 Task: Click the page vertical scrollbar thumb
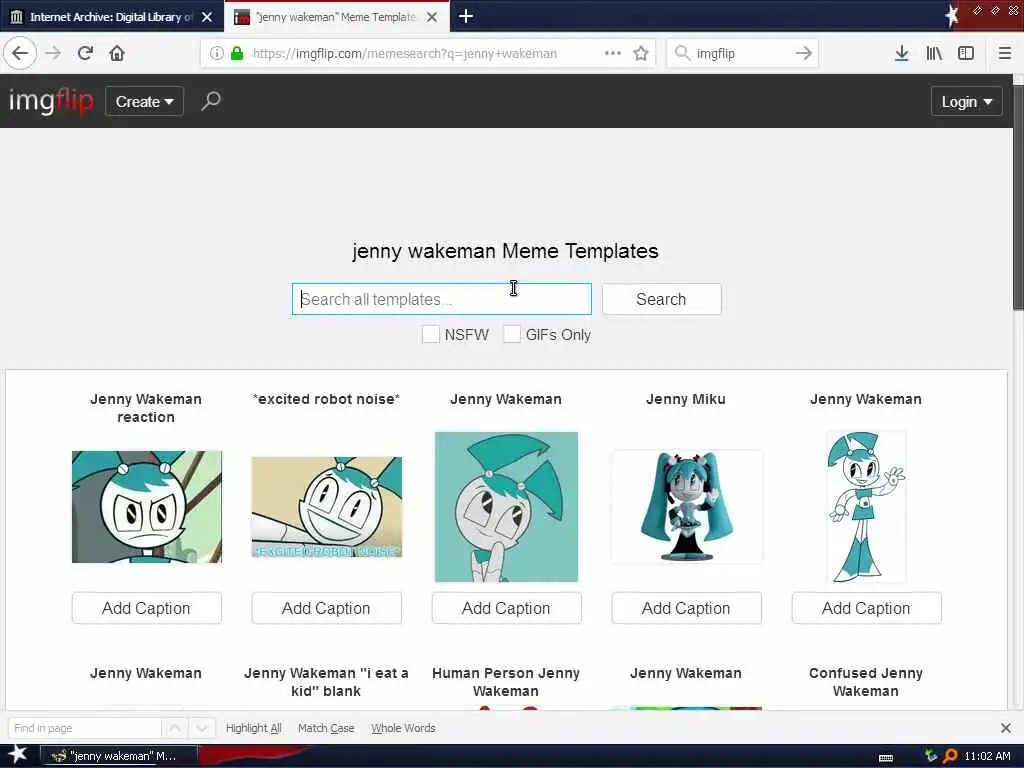(1018, 196)
